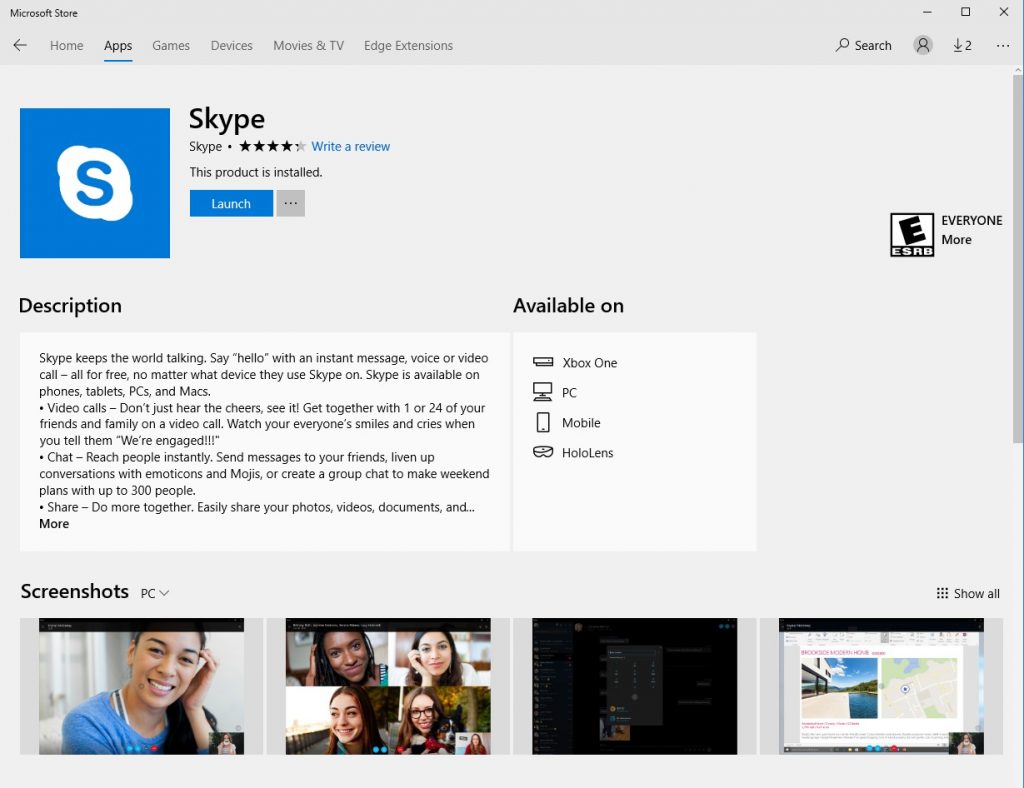Click the Show all grid icon

point(942,593)
